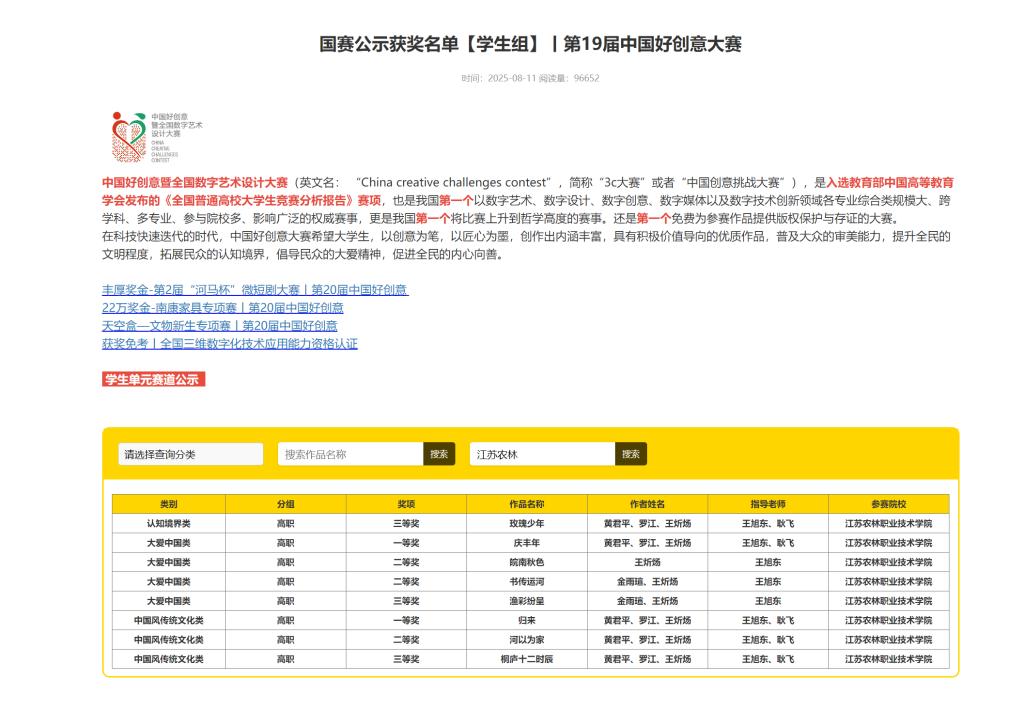This screenshot has width=1024, height=710.
Task: Click the 奖项 column header
Action: (x=406, y=504)
